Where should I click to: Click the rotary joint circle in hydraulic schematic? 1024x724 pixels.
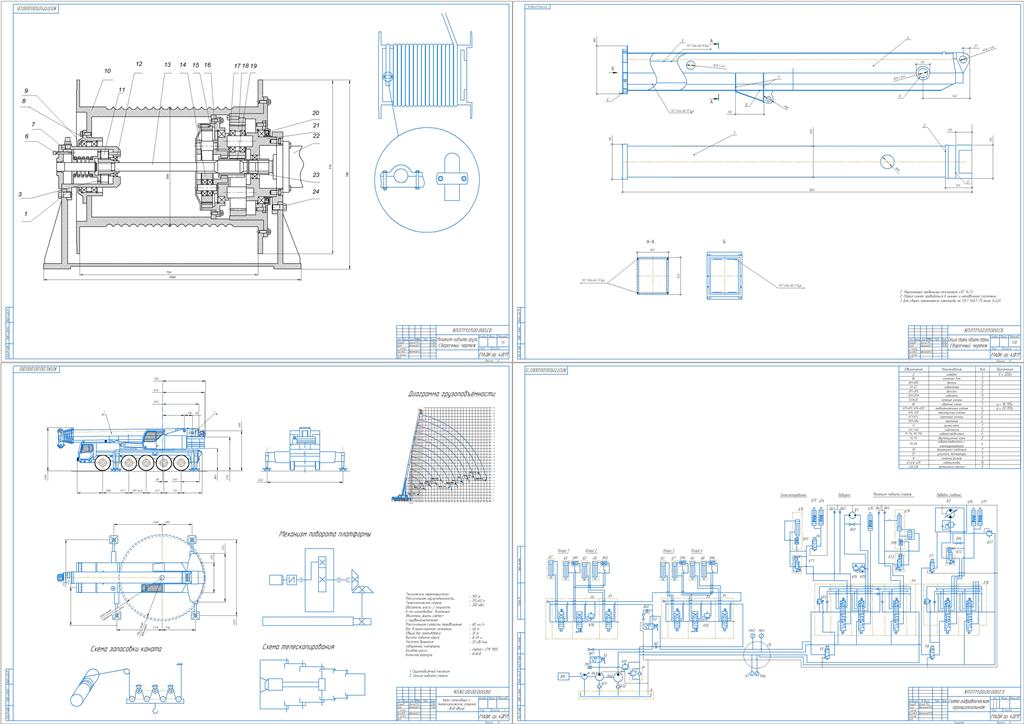pos(756,653)
